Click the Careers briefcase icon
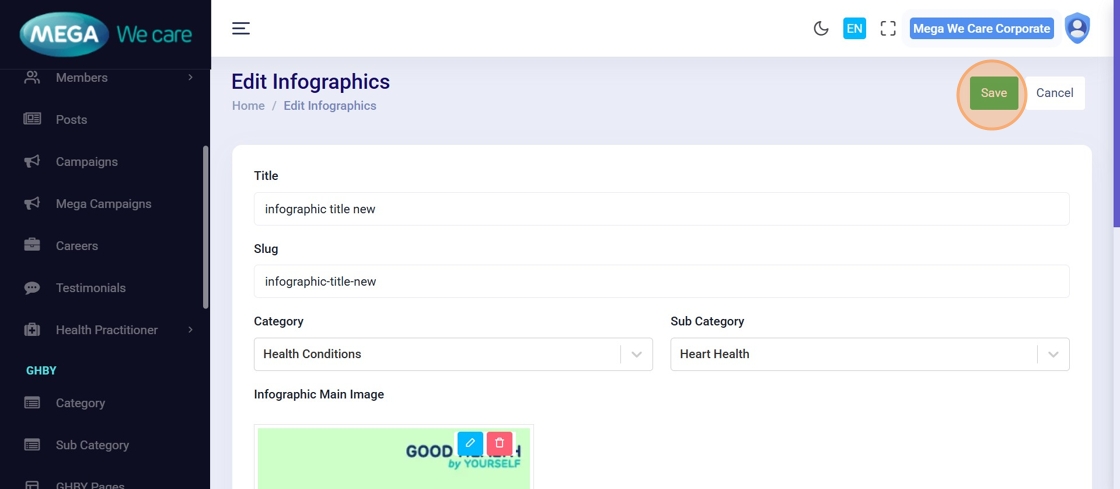The height and width of the screenshot is (489, 1120). (x=32, y=245)
